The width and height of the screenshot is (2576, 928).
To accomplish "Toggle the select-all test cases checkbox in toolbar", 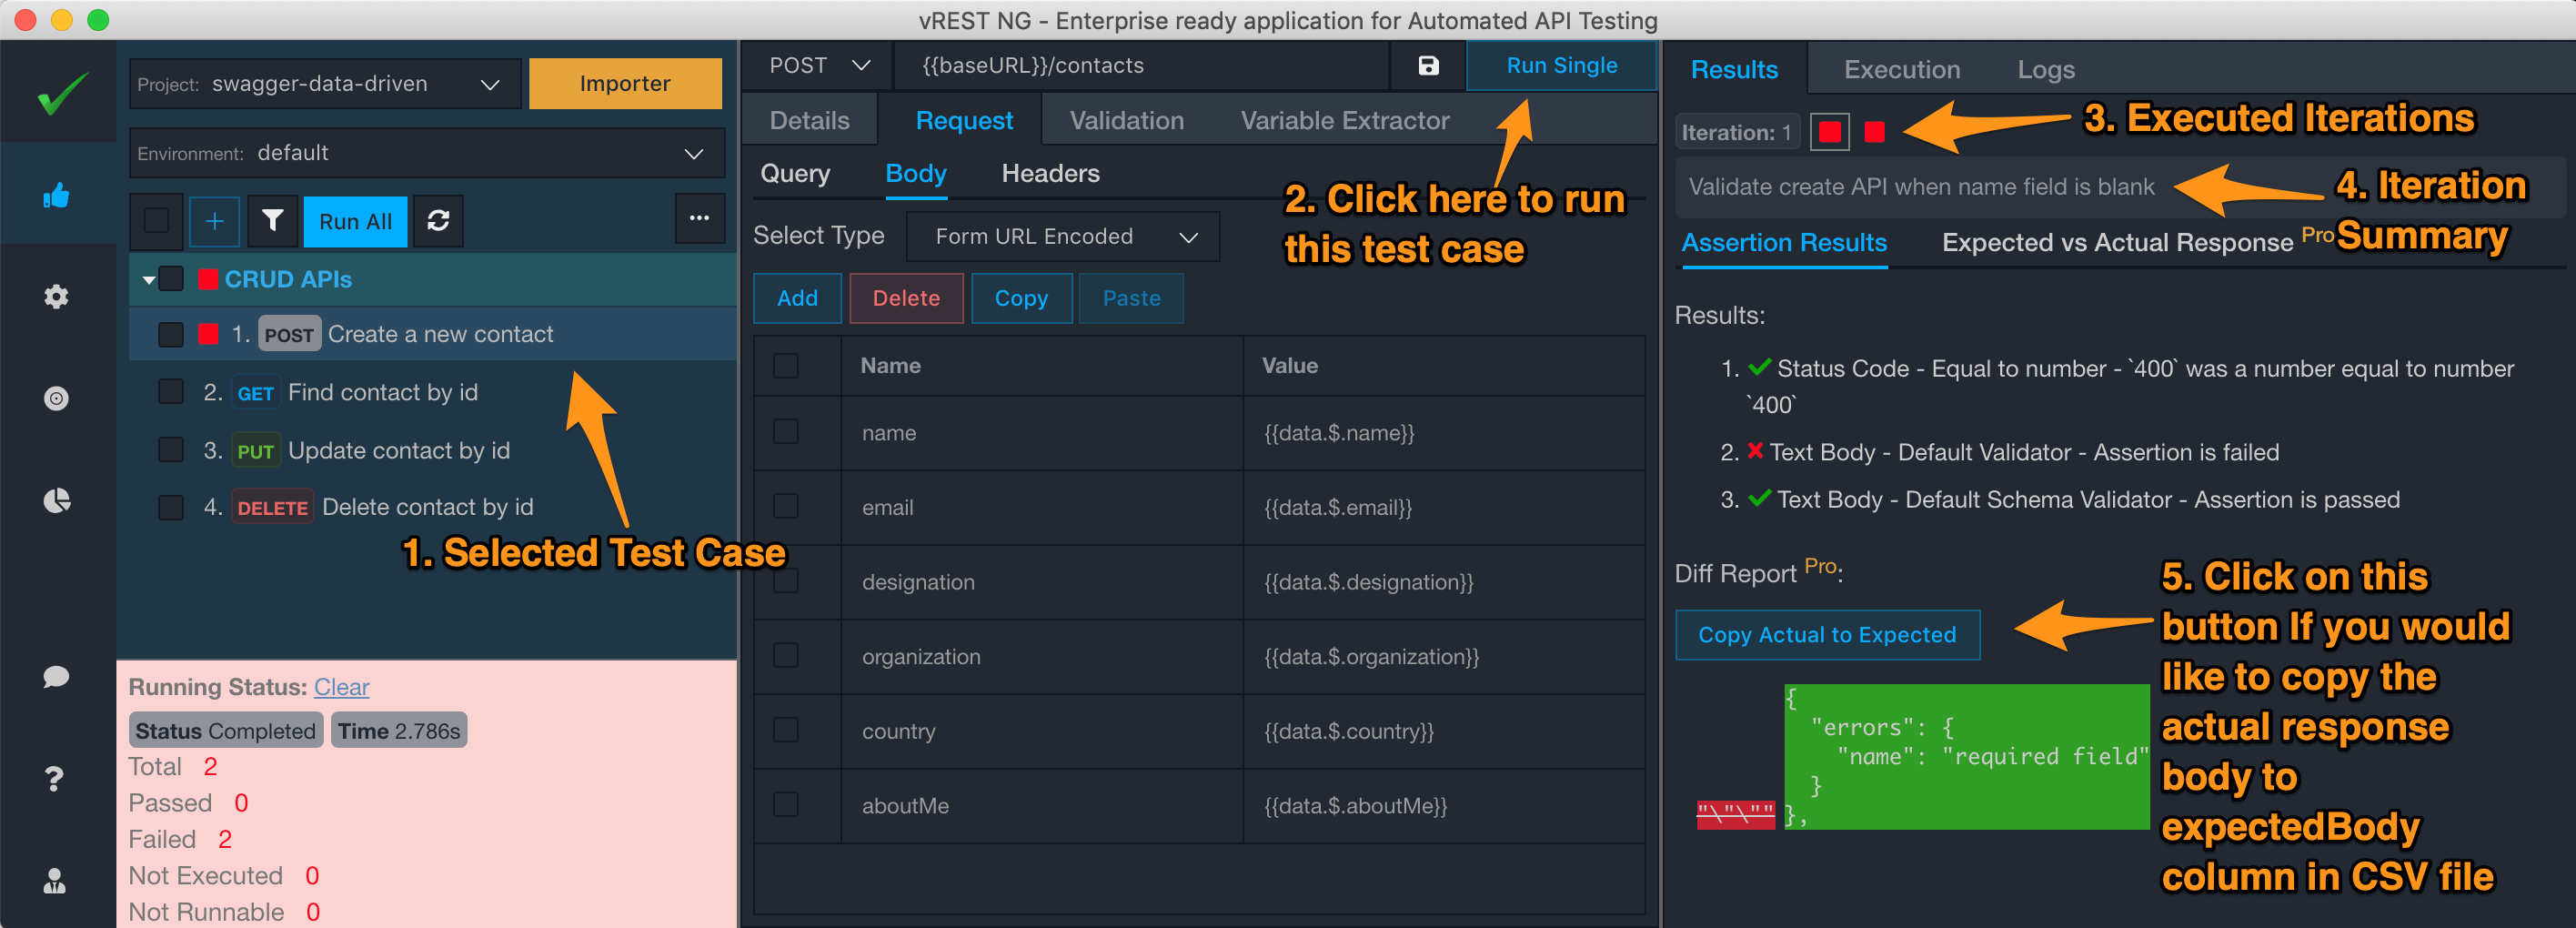I will pos(156,221).
